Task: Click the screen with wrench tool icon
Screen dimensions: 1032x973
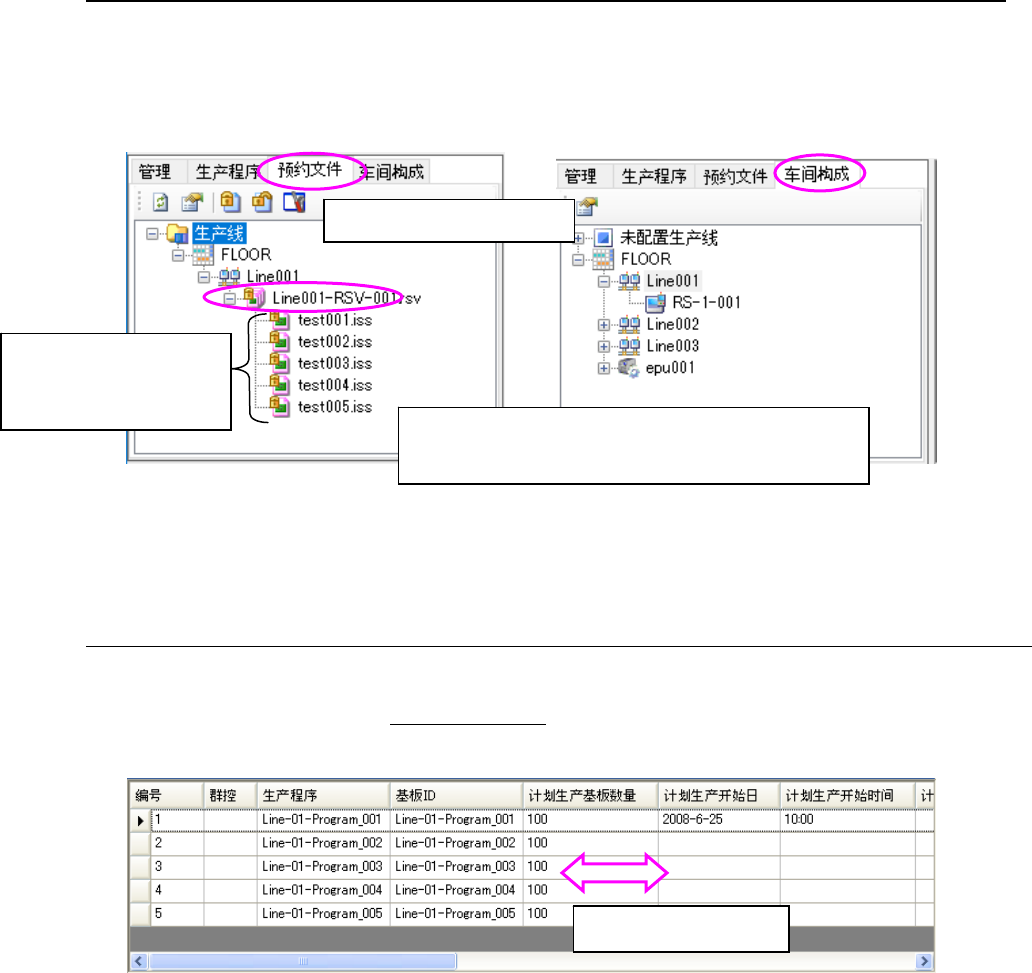Action: (295, 201)
